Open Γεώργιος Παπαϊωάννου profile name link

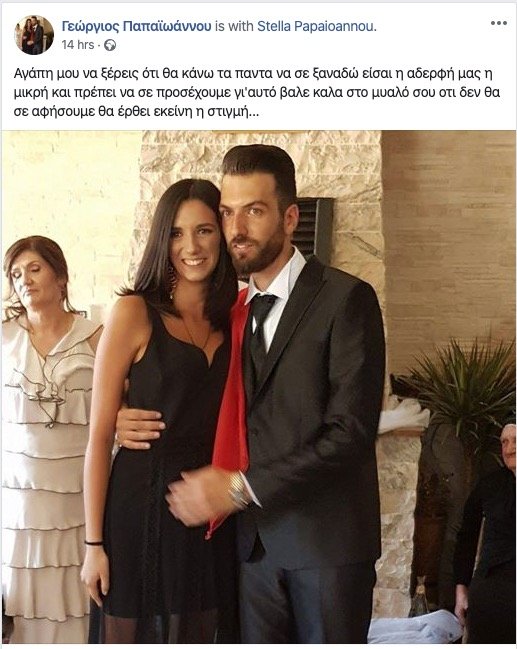[136, 26]
